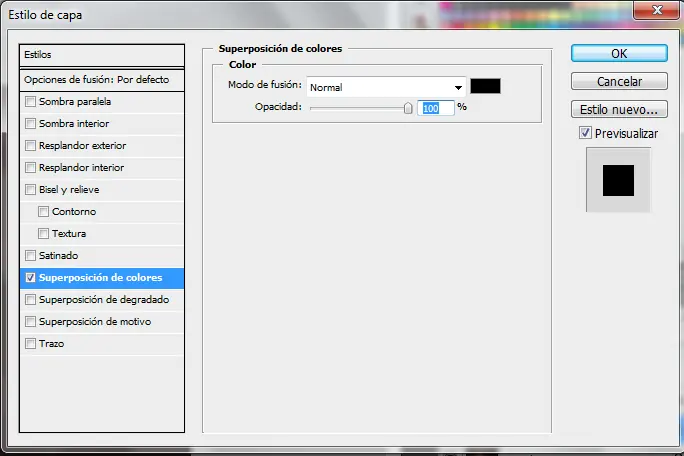The width and height of the screenshot is (684, 456).
Task: Open the Bisel y relieve row
Action: [x=102, y=190]
